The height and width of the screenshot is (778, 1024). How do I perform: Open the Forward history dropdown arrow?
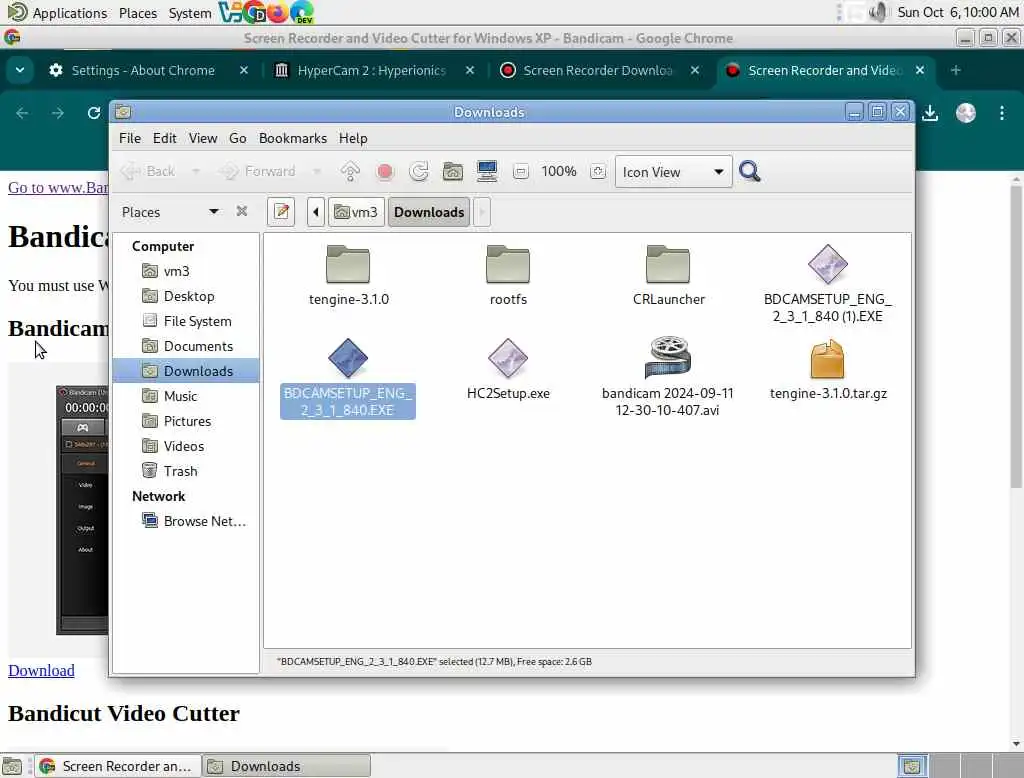[x=317, y=171]
